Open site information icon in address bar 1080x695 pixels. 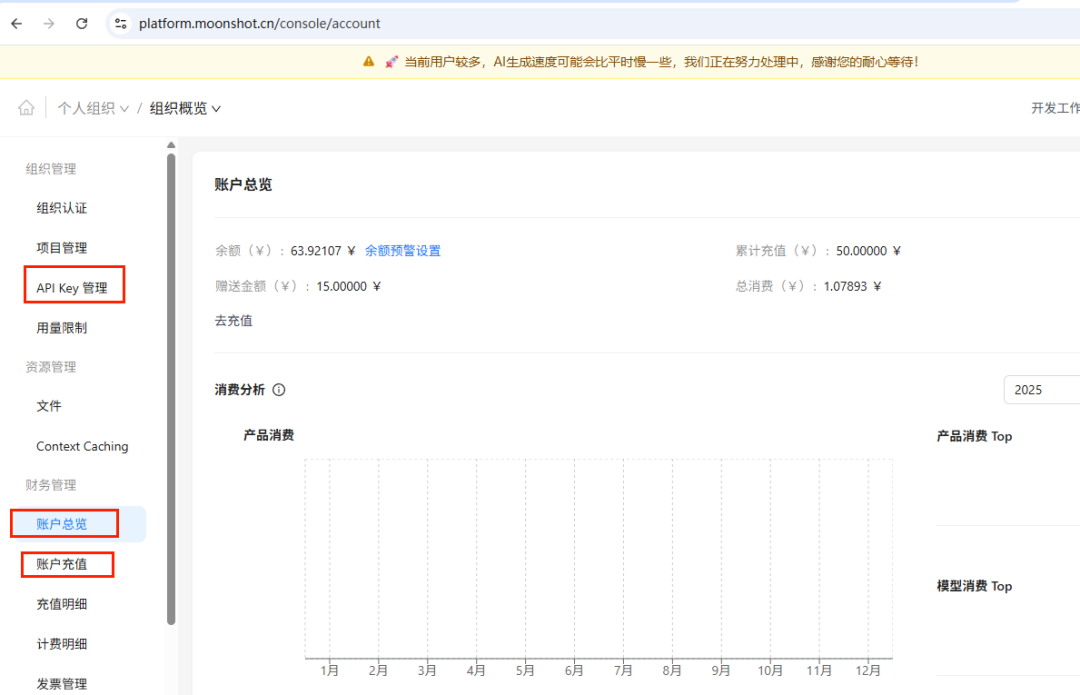pyautogui.click(x=121, y=23)
